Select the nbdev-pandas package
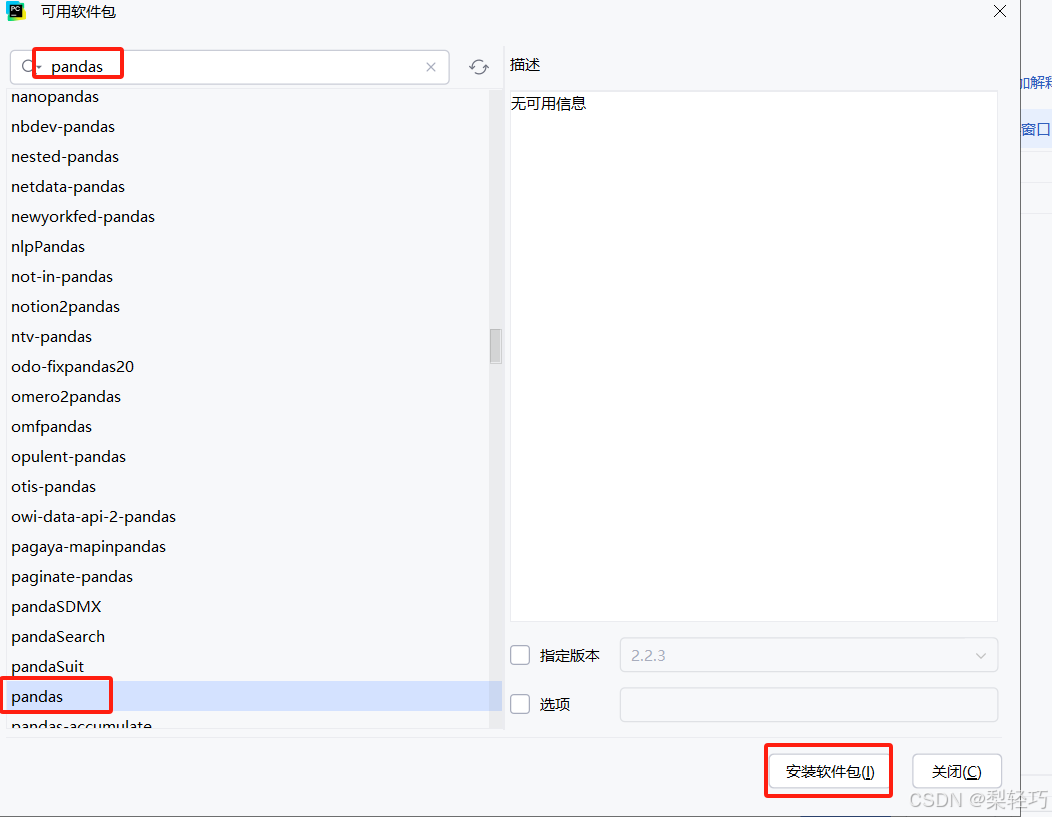 click(248, 127)
